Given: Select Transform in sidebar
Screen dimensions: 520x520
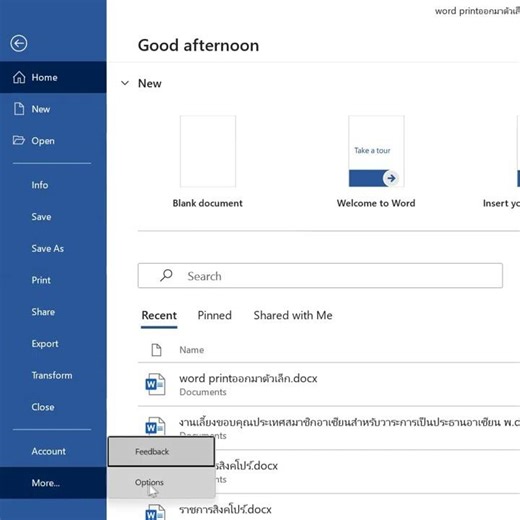Looking at the screenshot, I should pos(52,375).
